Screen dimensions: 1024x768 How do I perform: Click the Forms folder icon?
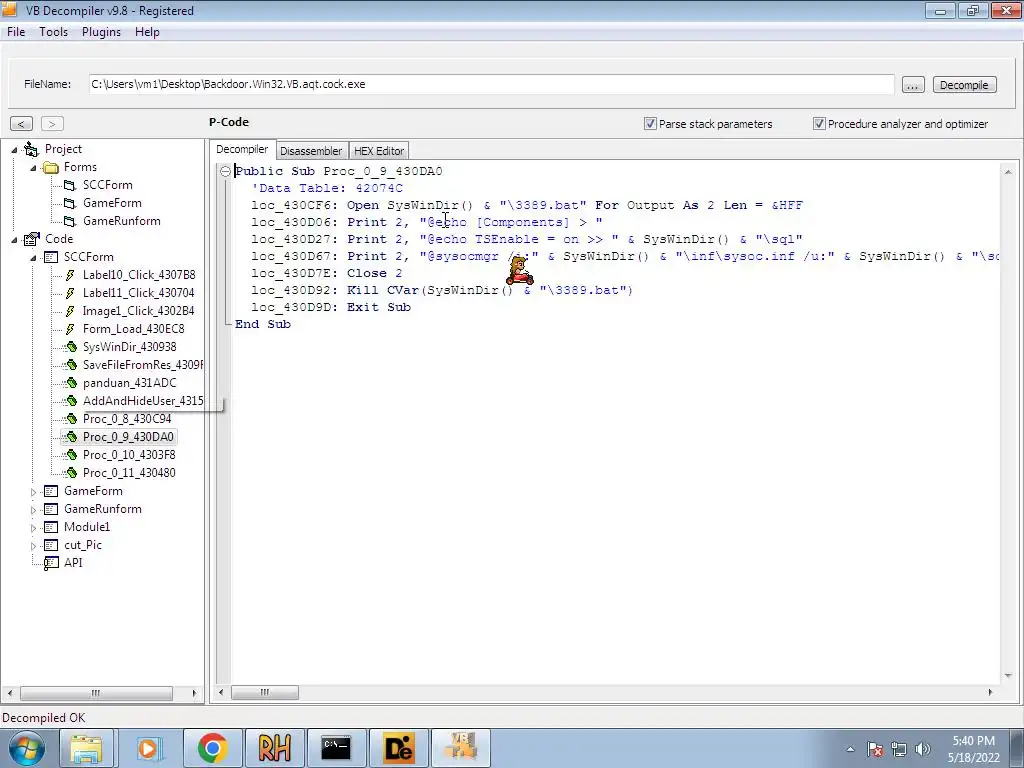[x=50, y=167]
